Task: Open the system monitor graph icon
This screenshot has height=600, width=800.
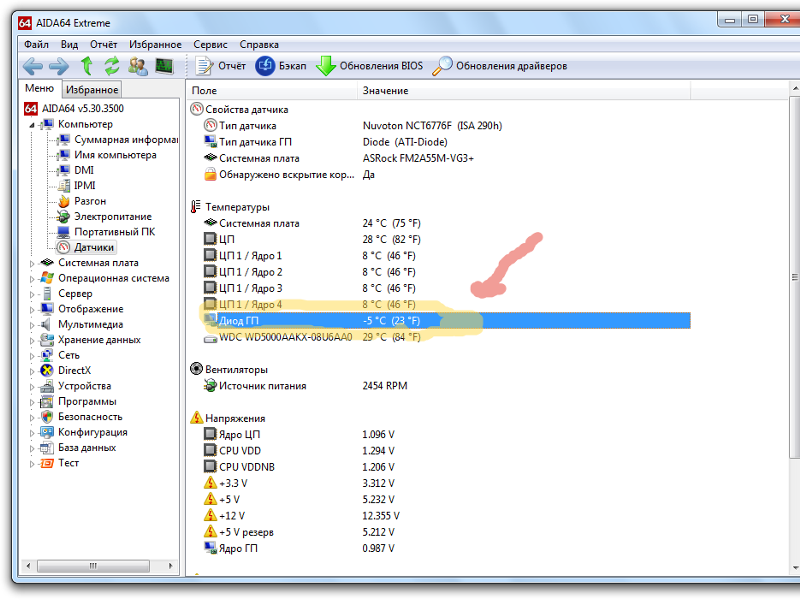Action: [x=164, y=66]
